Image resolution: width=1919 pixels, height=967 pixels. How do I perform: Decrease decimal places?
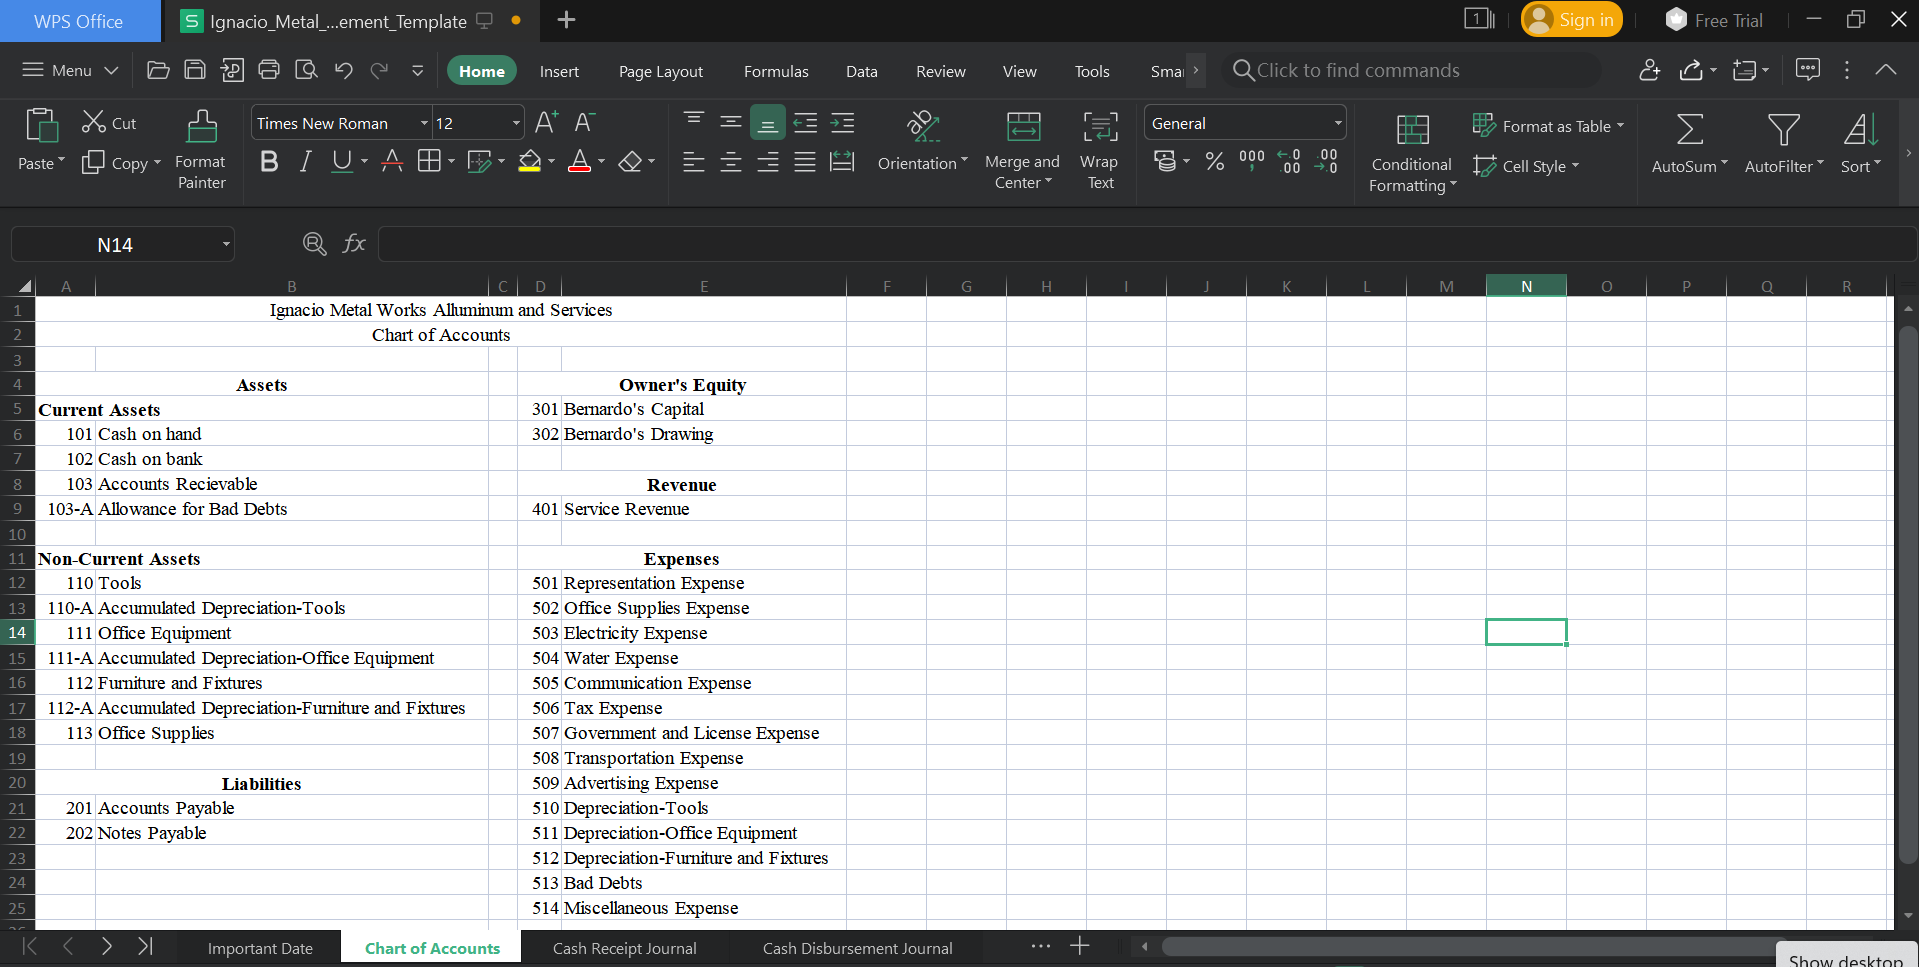1326,161
